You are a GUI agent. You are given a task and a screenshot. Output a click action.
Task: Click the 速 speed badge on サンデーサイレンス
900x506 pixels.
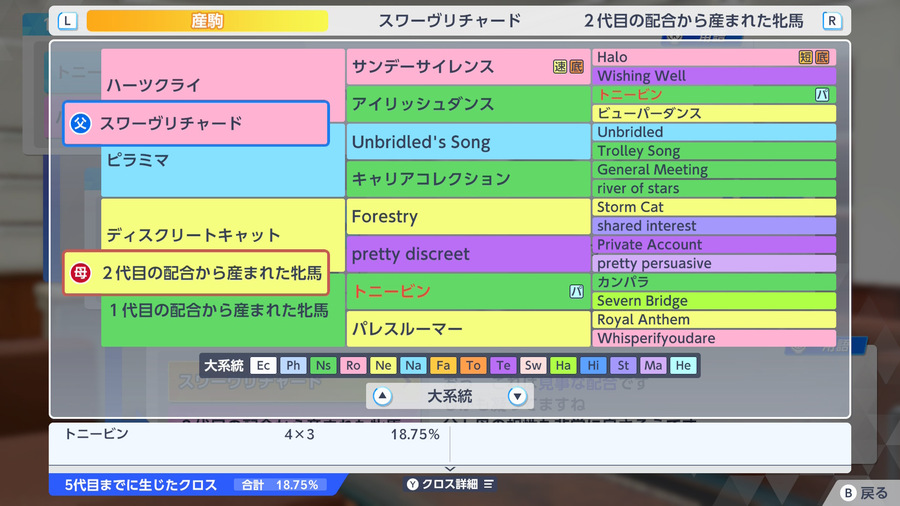click(560, 67)
